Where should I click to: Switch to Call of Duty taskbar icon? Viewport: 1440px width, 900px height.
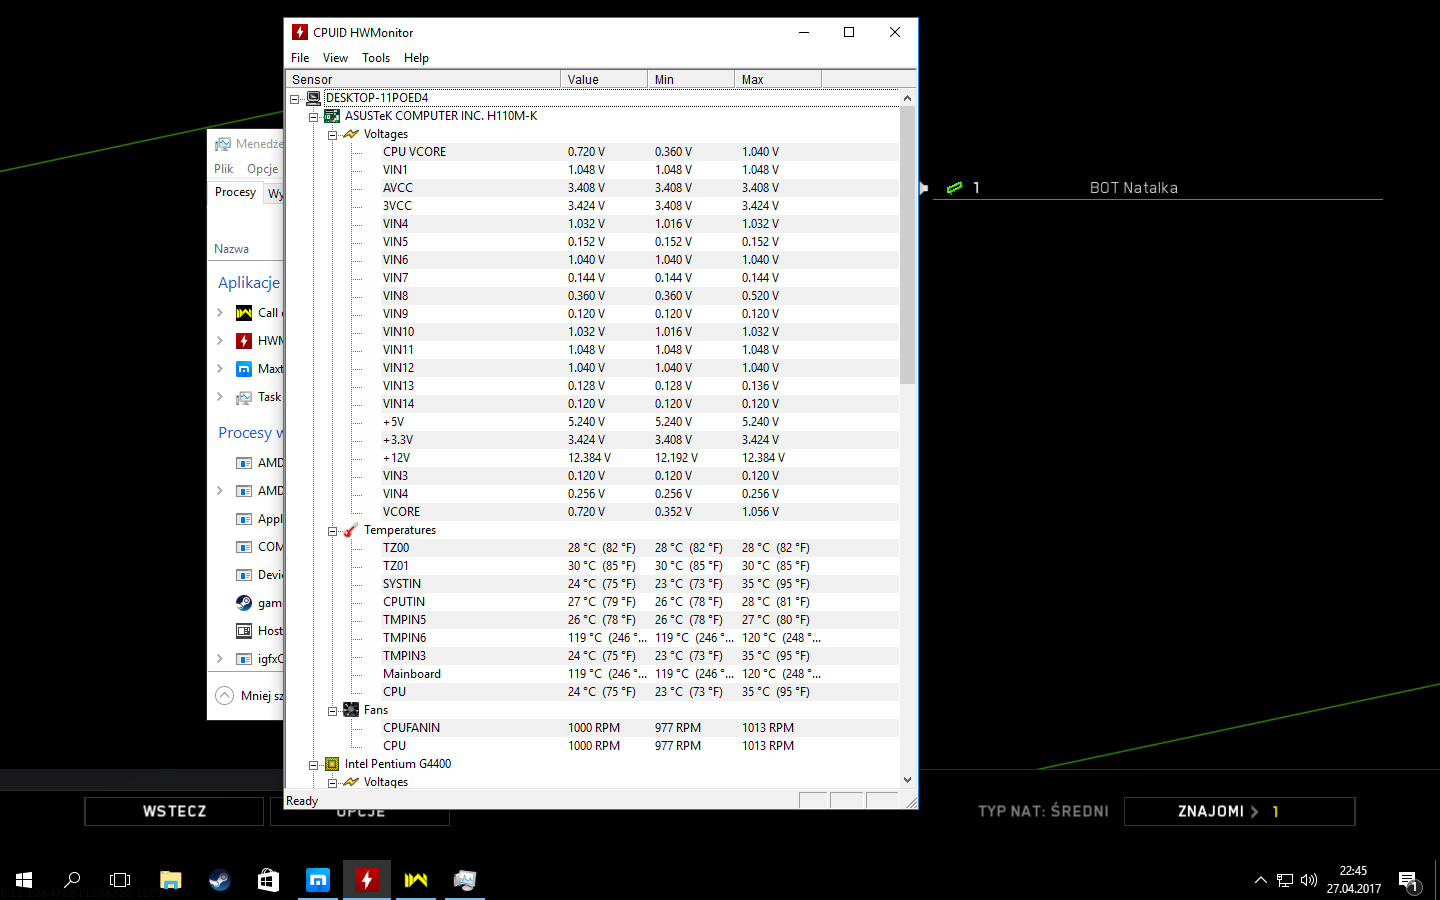[416, 880]
